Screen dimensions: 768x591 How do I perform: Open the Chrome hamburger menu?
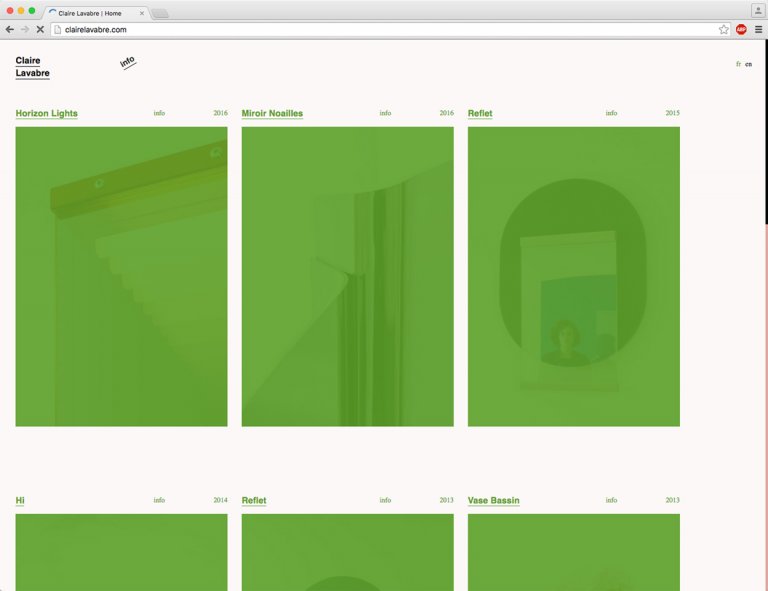pyautogui.click(x=758, y=30)
